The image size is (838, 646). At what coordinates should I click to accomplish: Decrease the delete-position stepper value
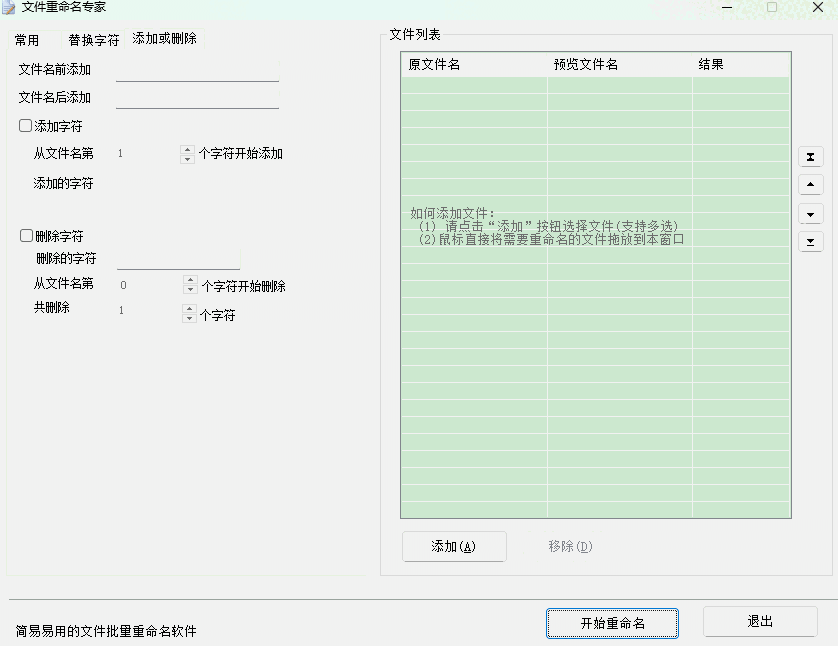point(188,288)
